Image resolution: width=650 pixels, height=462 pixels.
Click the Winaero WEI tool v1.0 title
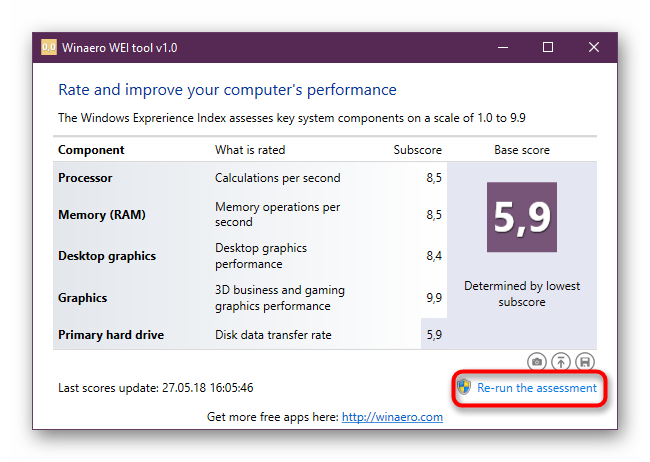[119, 48]
